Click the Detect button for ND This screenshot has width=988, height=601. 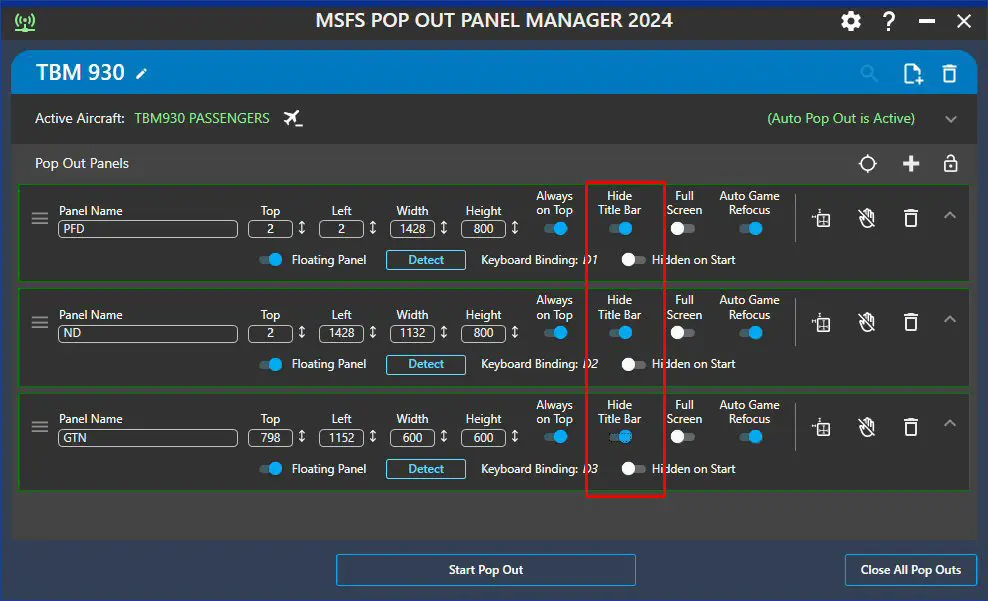coord(426,364)
